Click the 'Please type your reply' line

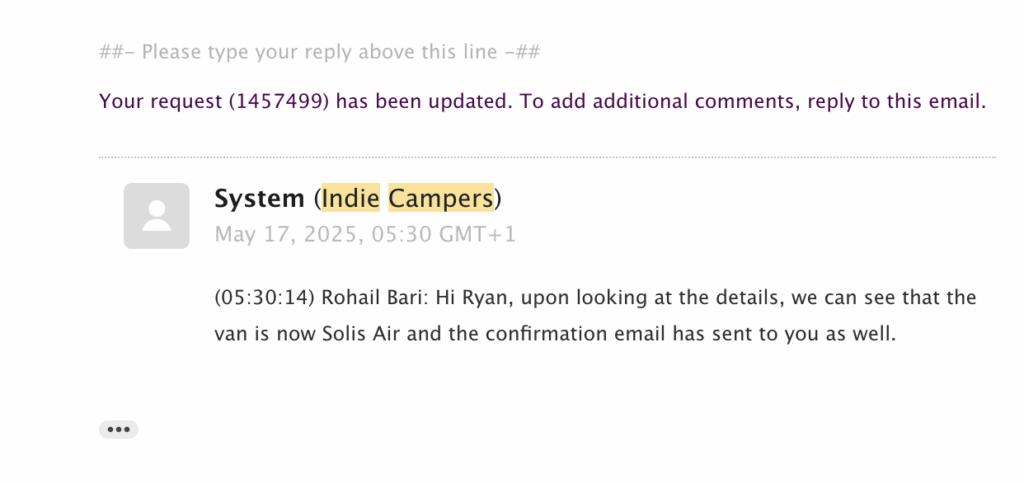pyautogui.click(x=320, y=52)
